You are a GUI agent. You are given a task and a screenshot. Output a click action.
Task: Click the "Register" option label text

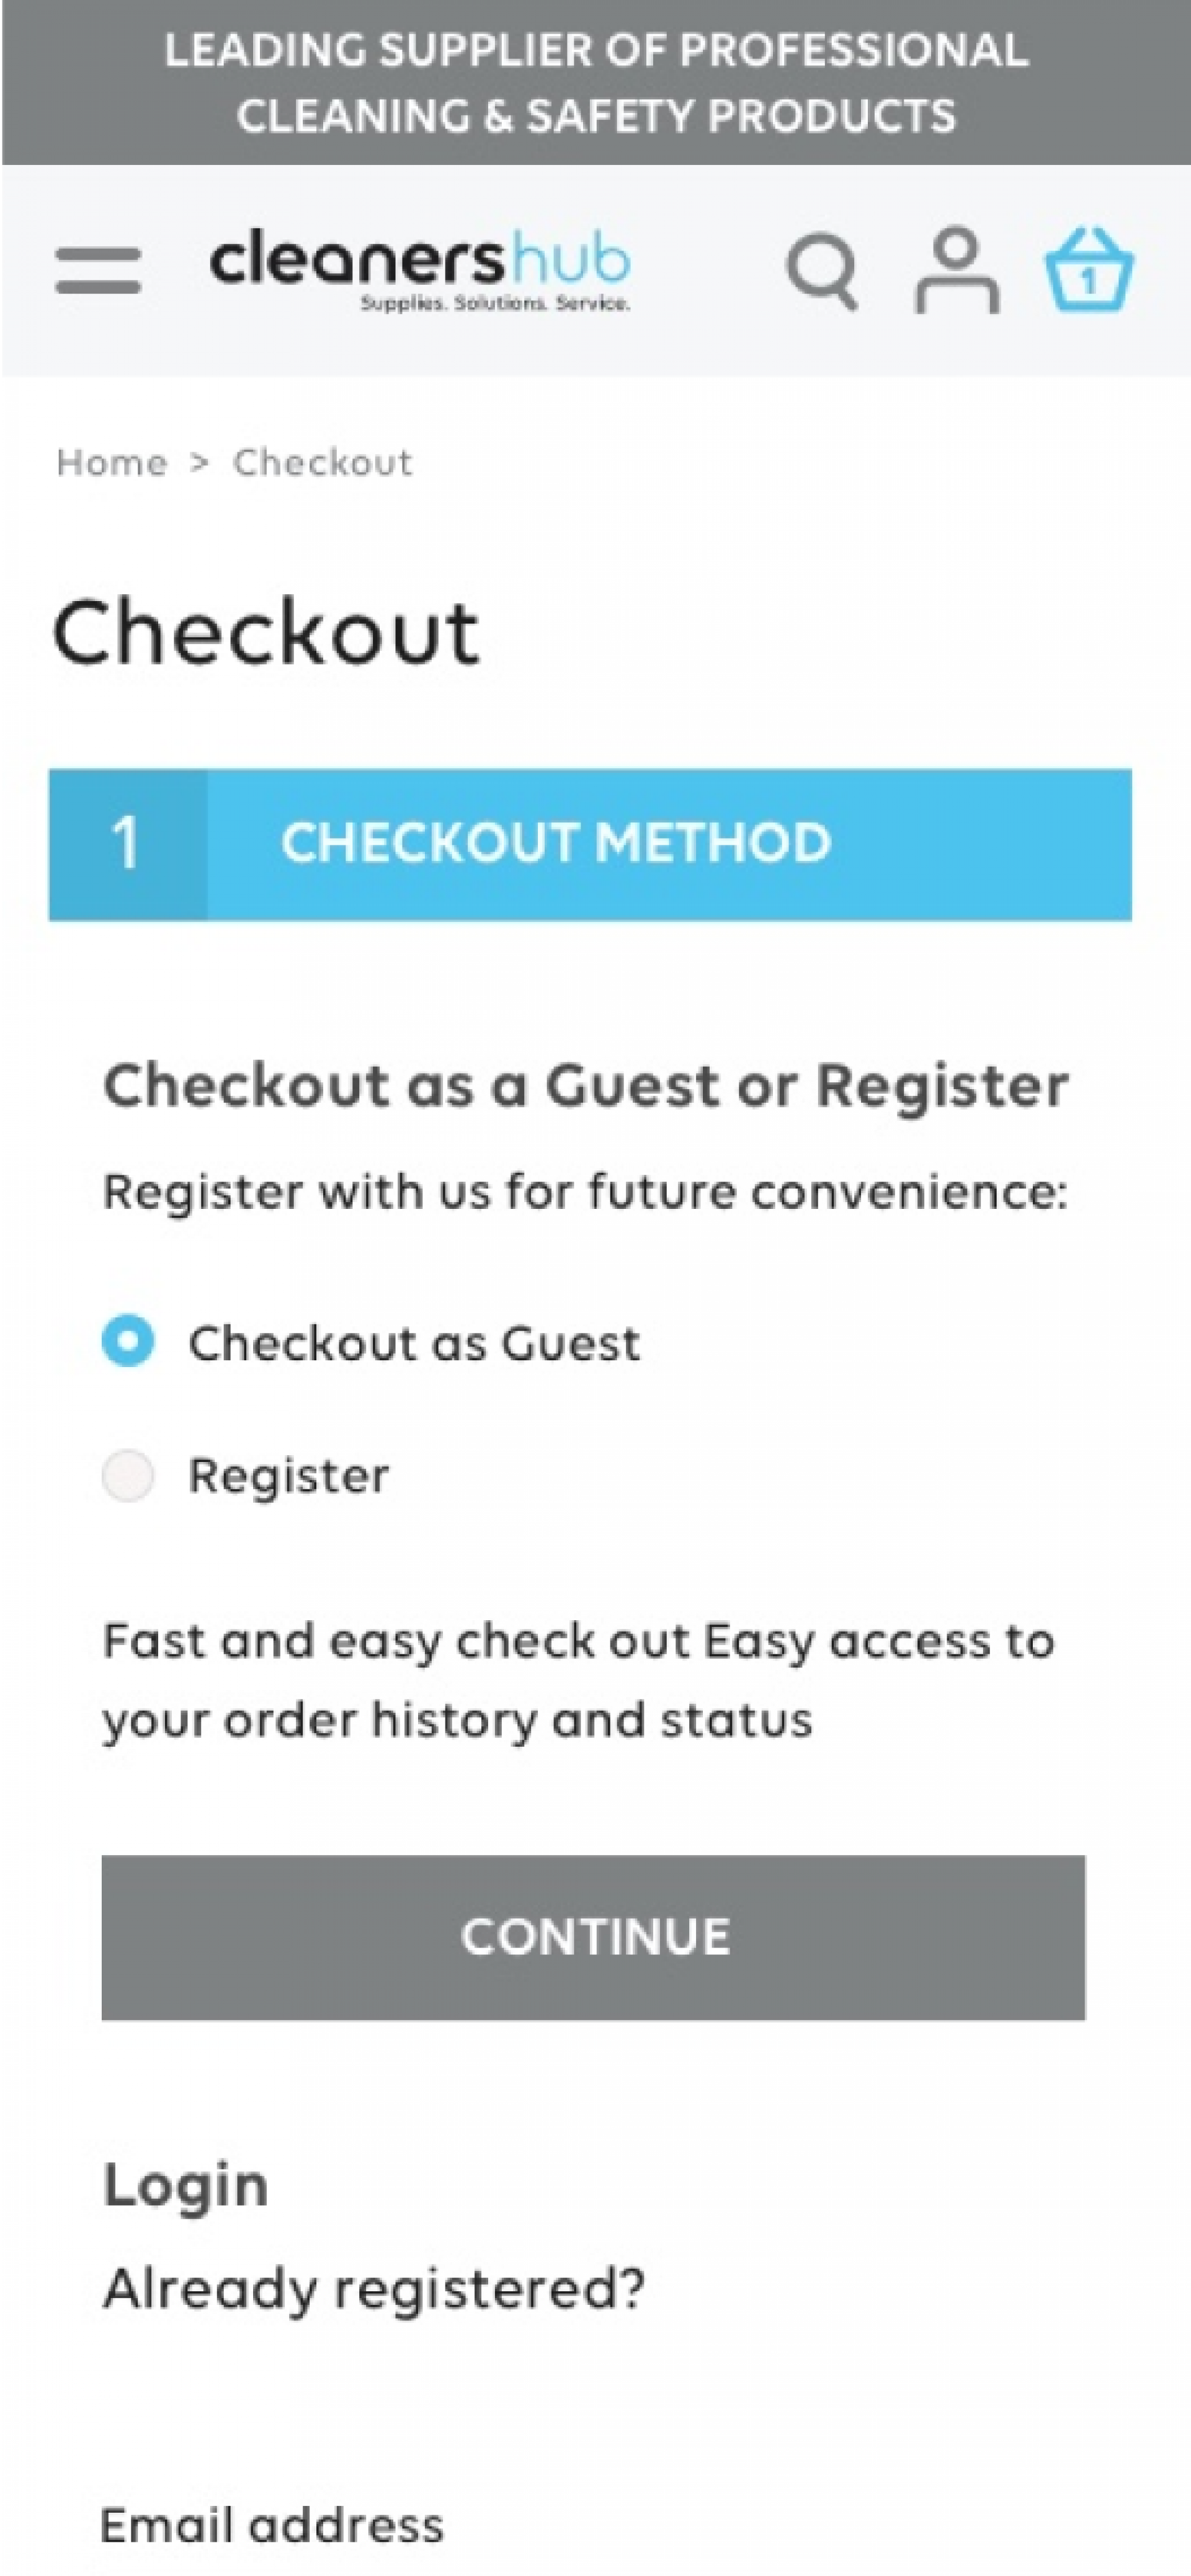[x=289, y=1476]
